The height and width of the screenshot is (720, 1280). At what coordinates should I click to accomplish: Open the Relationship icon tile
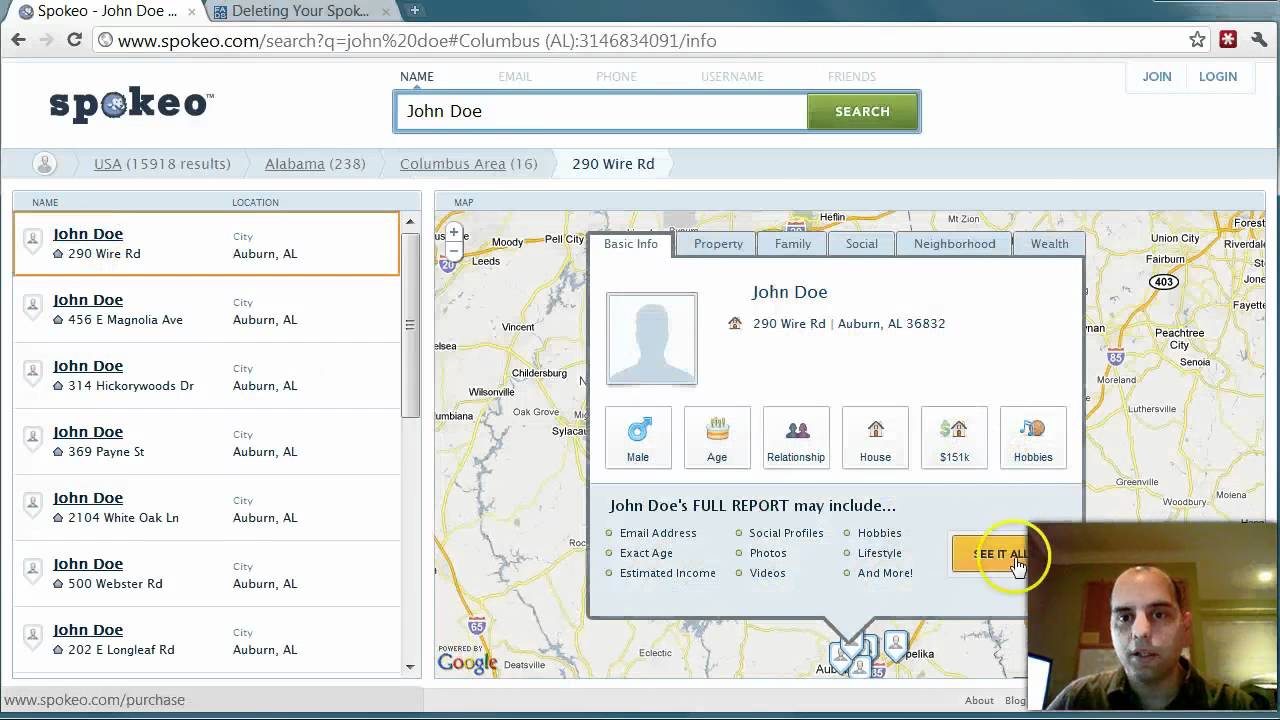point(796,437)
